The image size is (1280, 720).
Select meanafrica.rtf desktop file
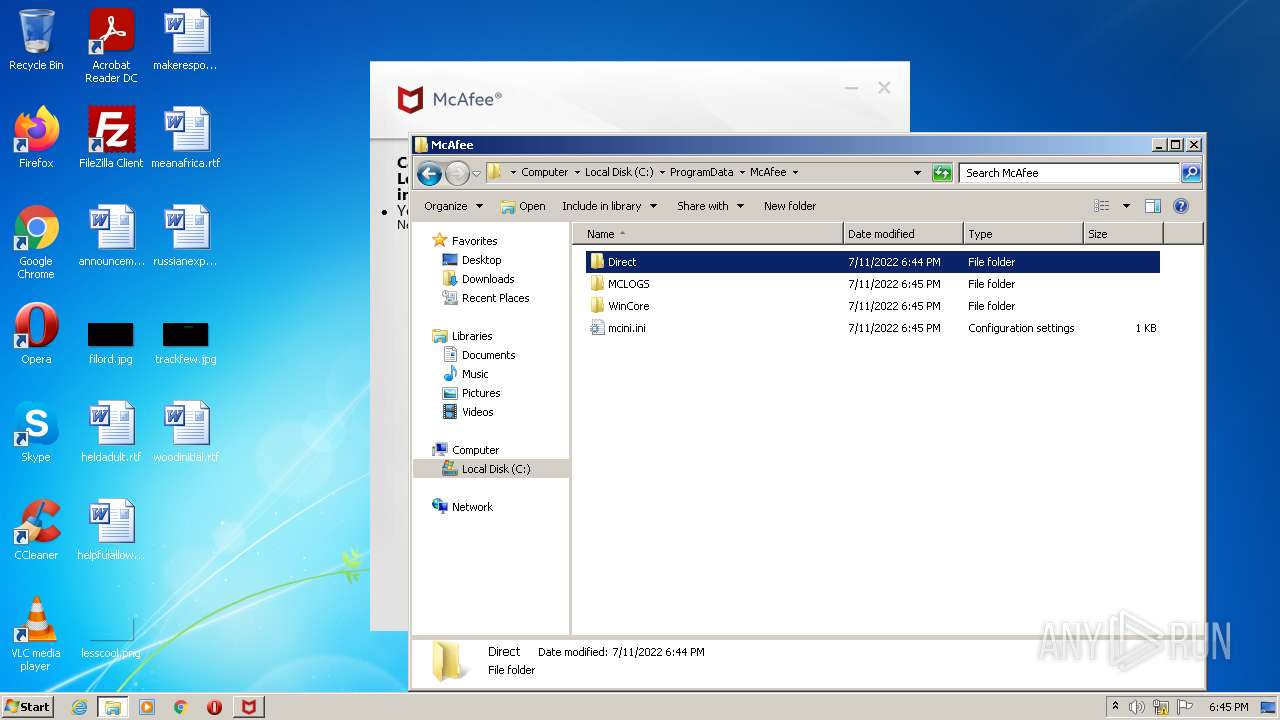coord(186,138)
